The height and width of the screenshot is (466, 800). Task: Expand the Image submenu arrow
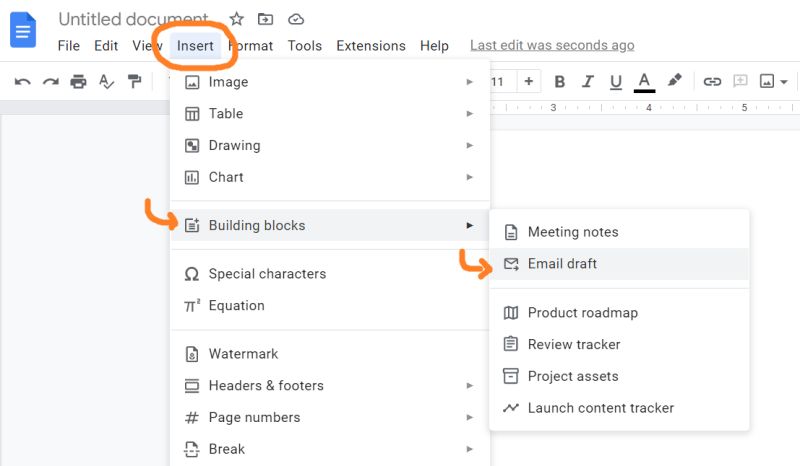point(469,82)
